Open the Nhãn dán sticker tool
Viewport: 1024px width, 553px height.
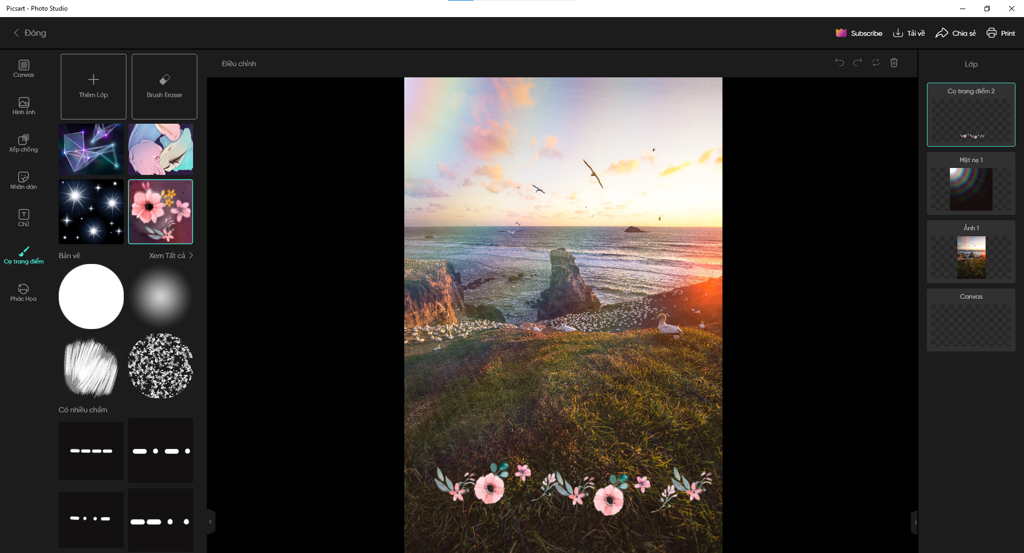tap(24, 180)
